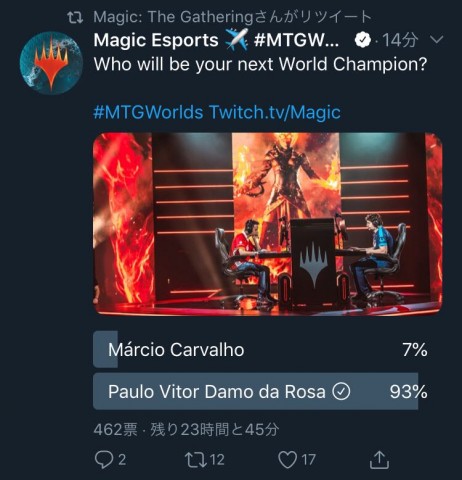This screenshot has height=480, width=462.
Task: Open the tournament stage photo
Action: 268,224
